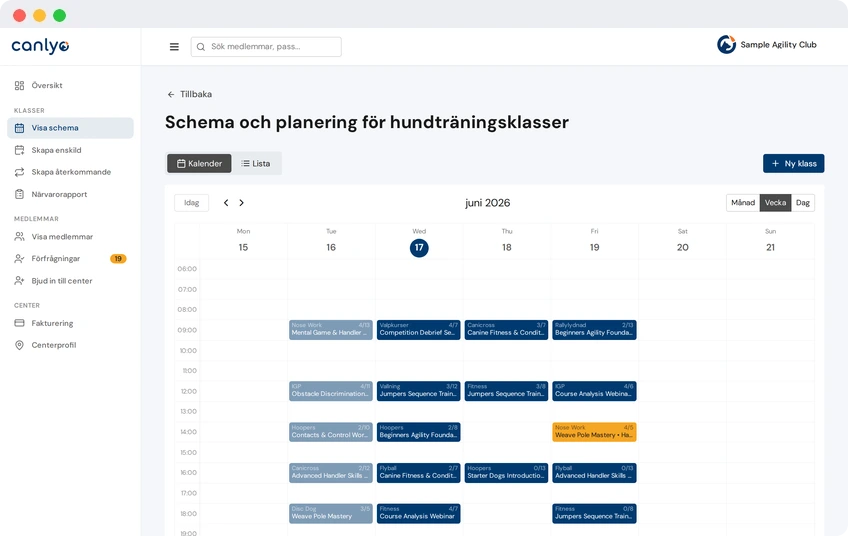This screenshot has height=536, width=848.
Task: Click the Förfrågningar user-check icon
Action: [19, 259]
